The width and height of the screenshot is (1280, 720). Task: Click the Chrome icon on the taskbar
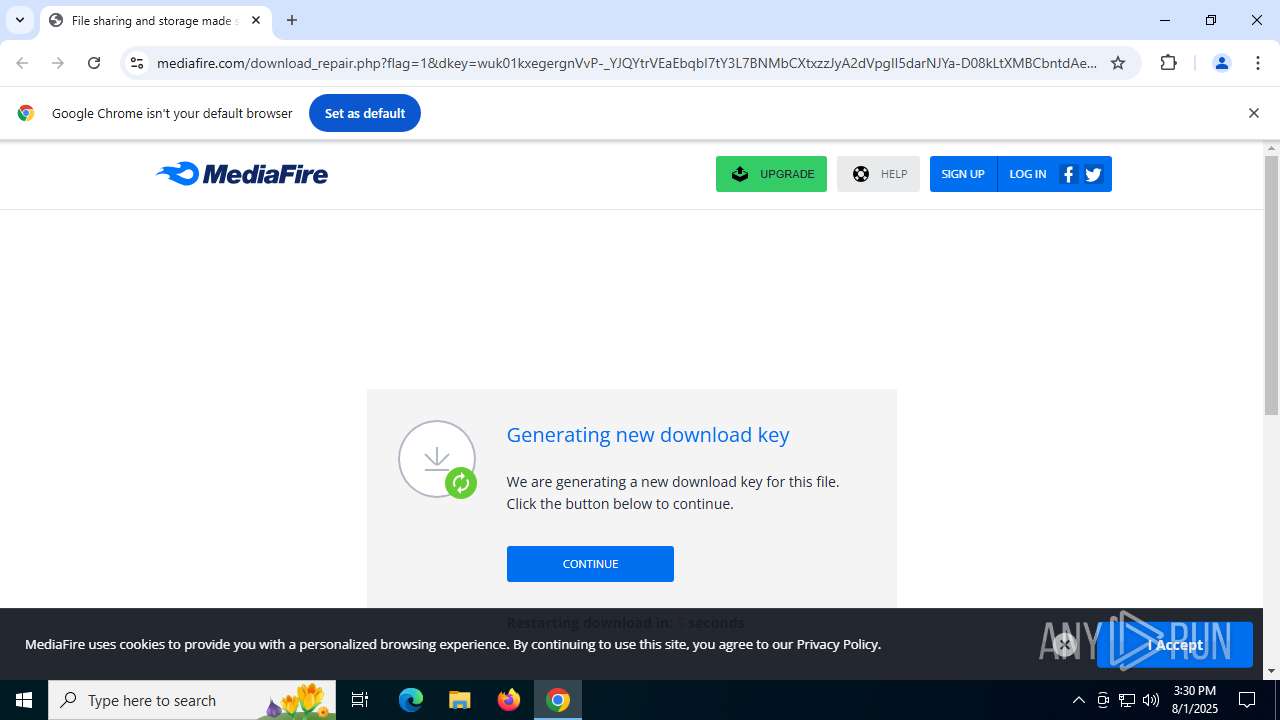558,700
